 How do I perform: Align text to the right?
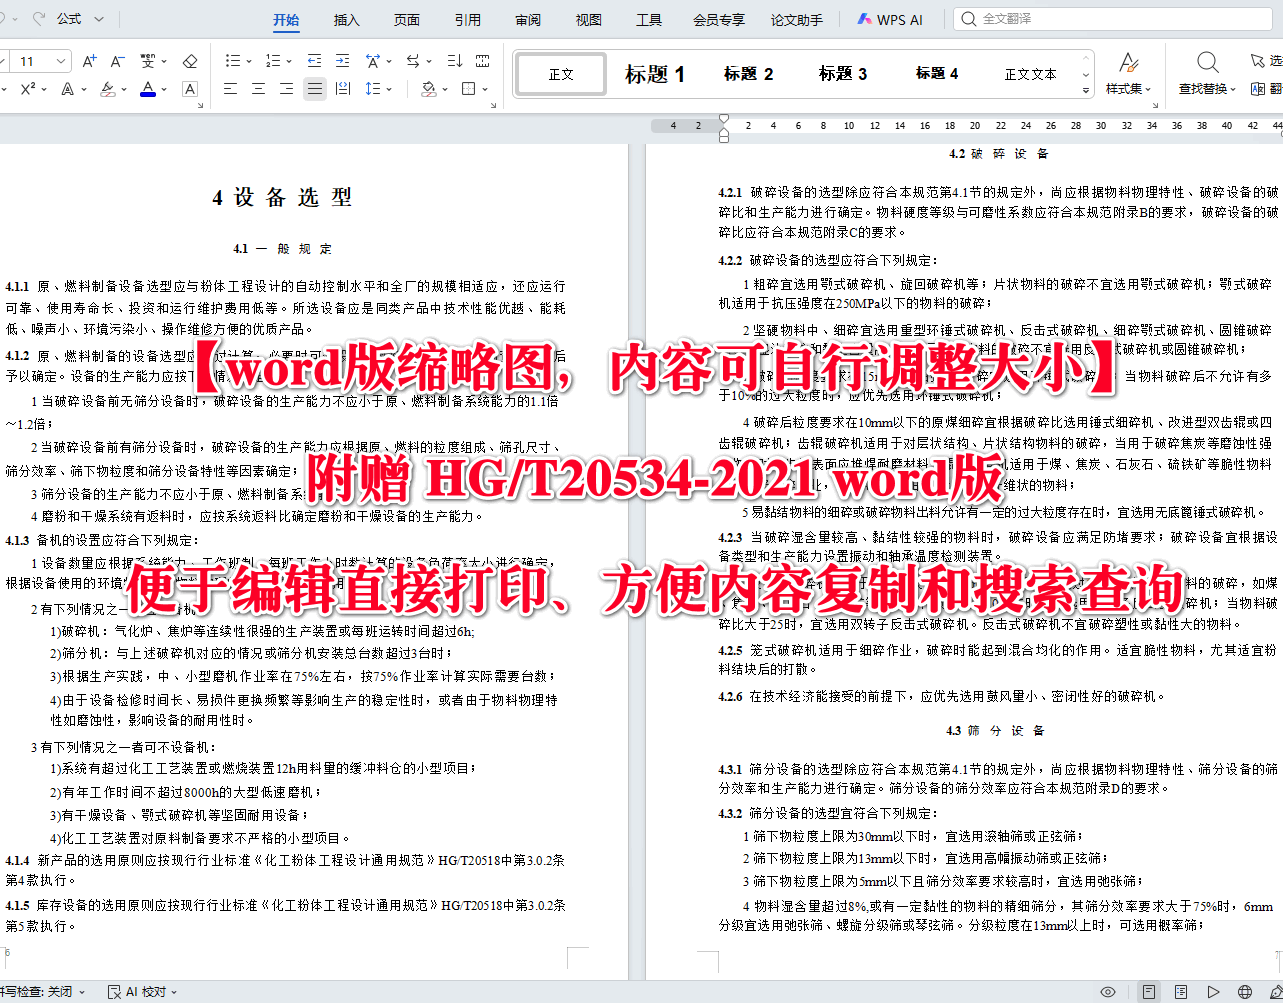click(x=286, y=89)
